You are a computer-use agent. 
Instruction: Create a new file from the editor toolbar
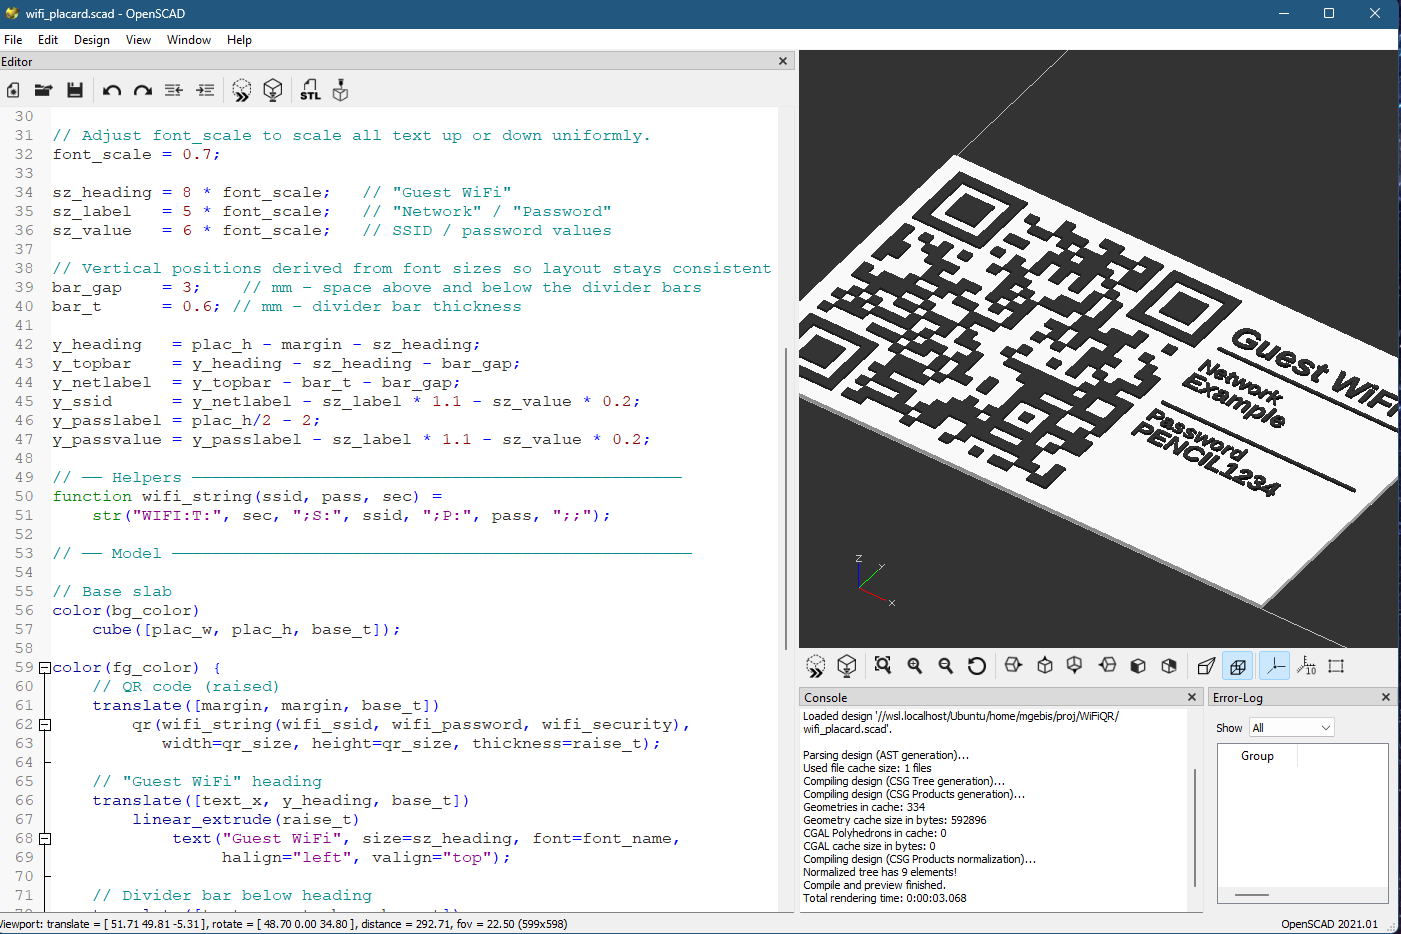tap(13, 90)
